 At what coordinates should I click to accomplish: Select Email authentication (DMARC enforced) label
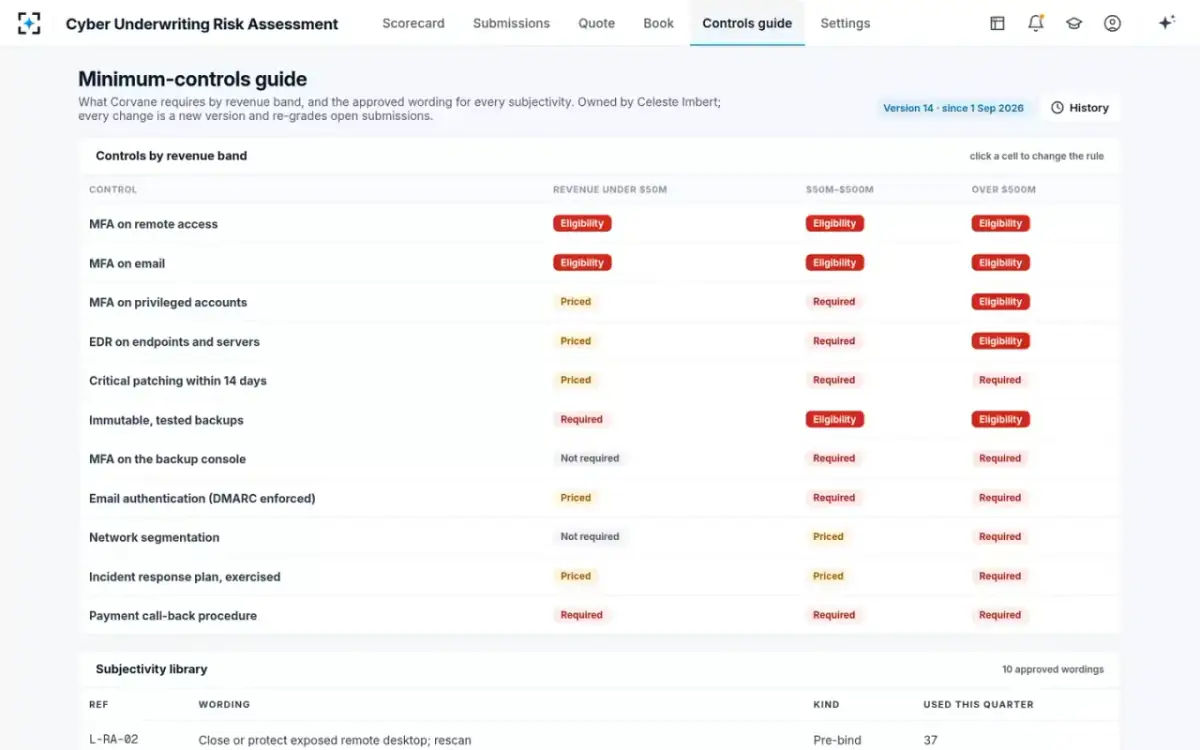point(202,498)
